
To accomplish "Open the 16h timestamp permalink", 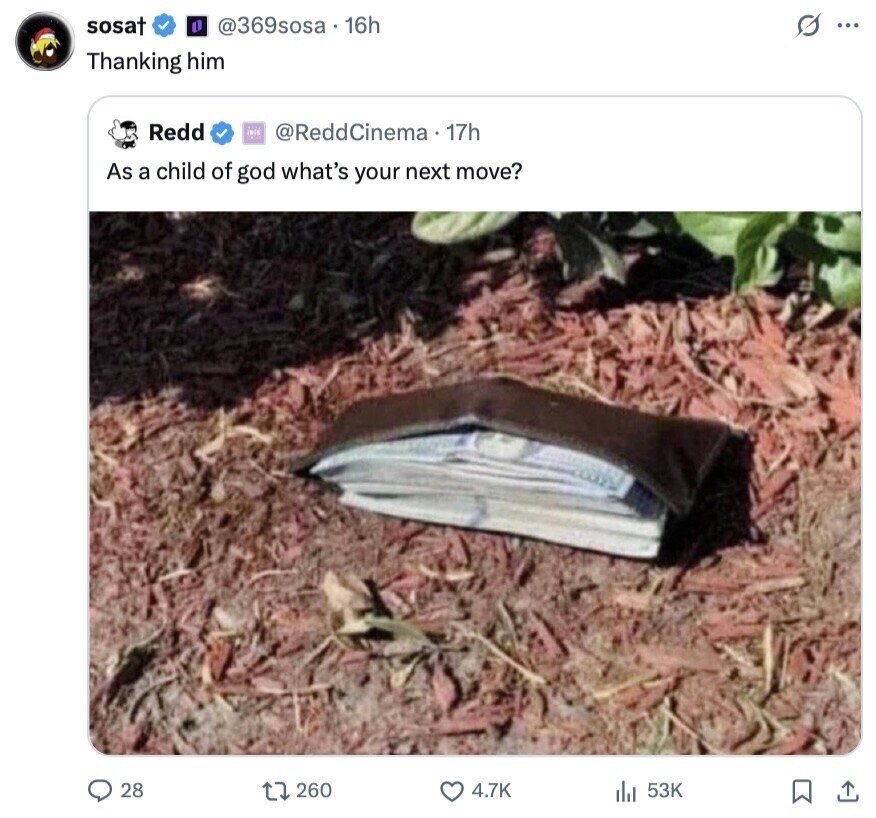I will pos(362,26).
